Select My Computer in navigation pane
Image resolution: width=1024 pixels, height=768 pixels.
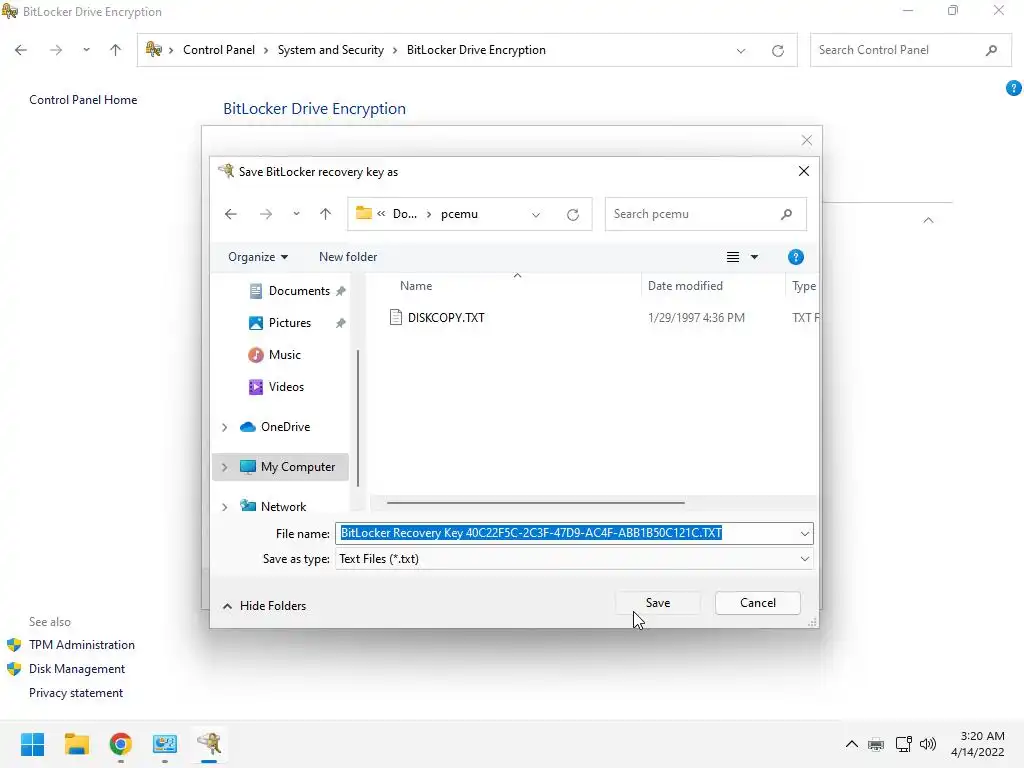coord(297,467)
